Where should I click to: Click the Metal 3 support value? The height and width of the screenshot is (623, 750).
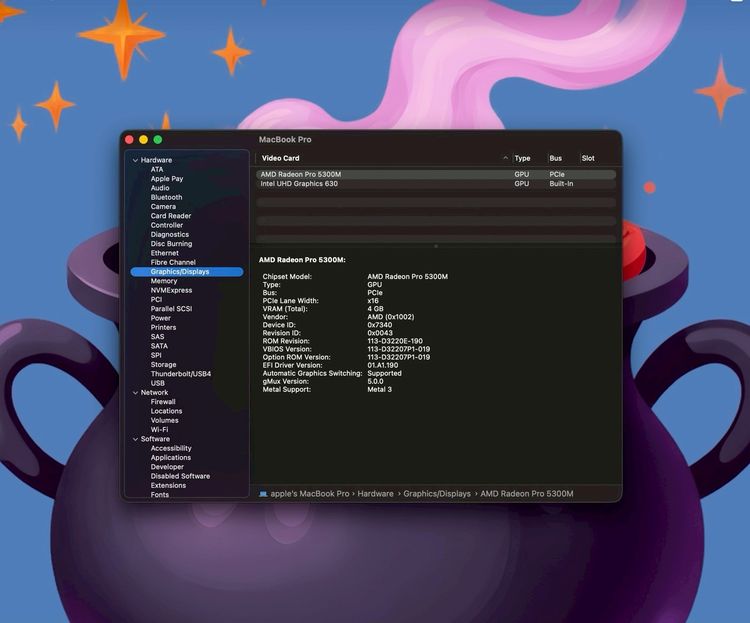tap(379, 389)
